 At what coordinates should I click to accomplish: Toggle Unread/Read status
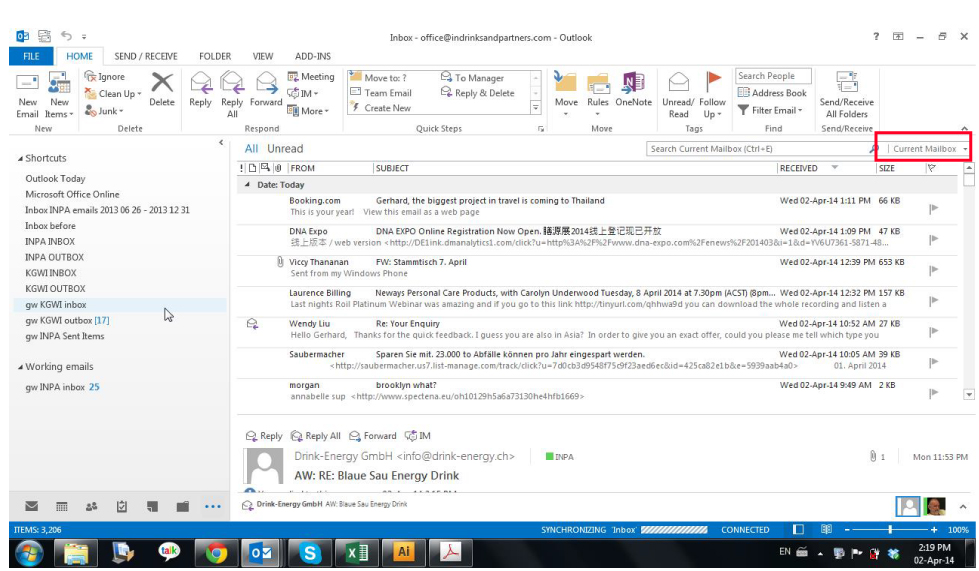(678, 95)
